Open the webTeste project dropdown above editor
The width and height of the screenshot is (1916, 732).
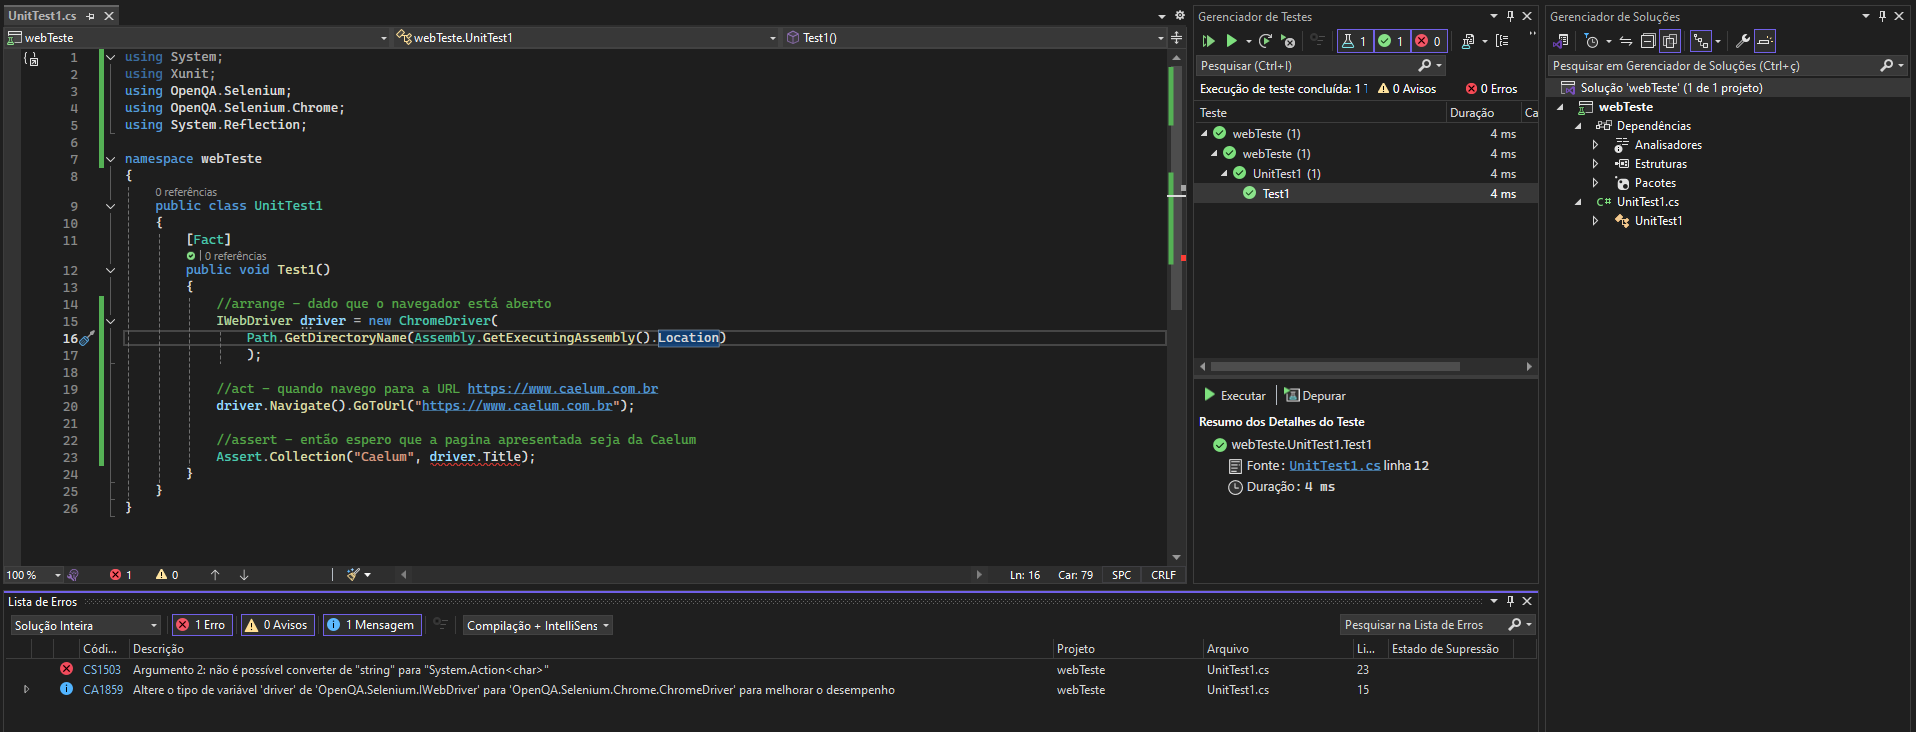(x=197, y=38)
